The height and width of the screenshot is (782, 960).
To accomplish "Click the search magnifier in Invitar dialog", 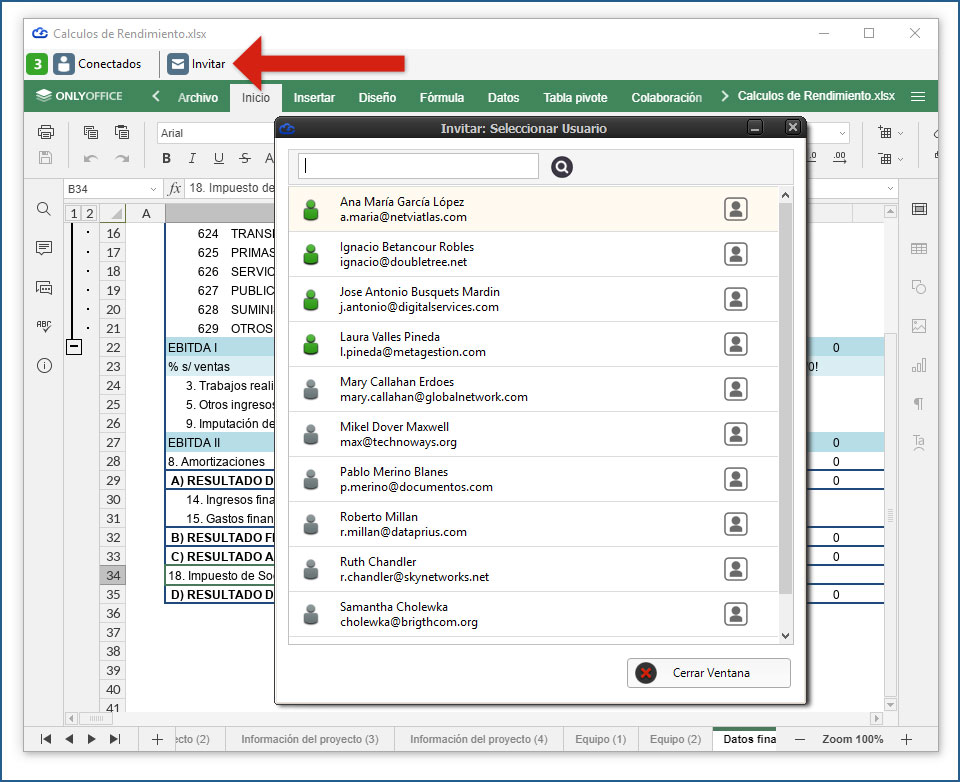I will (x=561, y=167).
